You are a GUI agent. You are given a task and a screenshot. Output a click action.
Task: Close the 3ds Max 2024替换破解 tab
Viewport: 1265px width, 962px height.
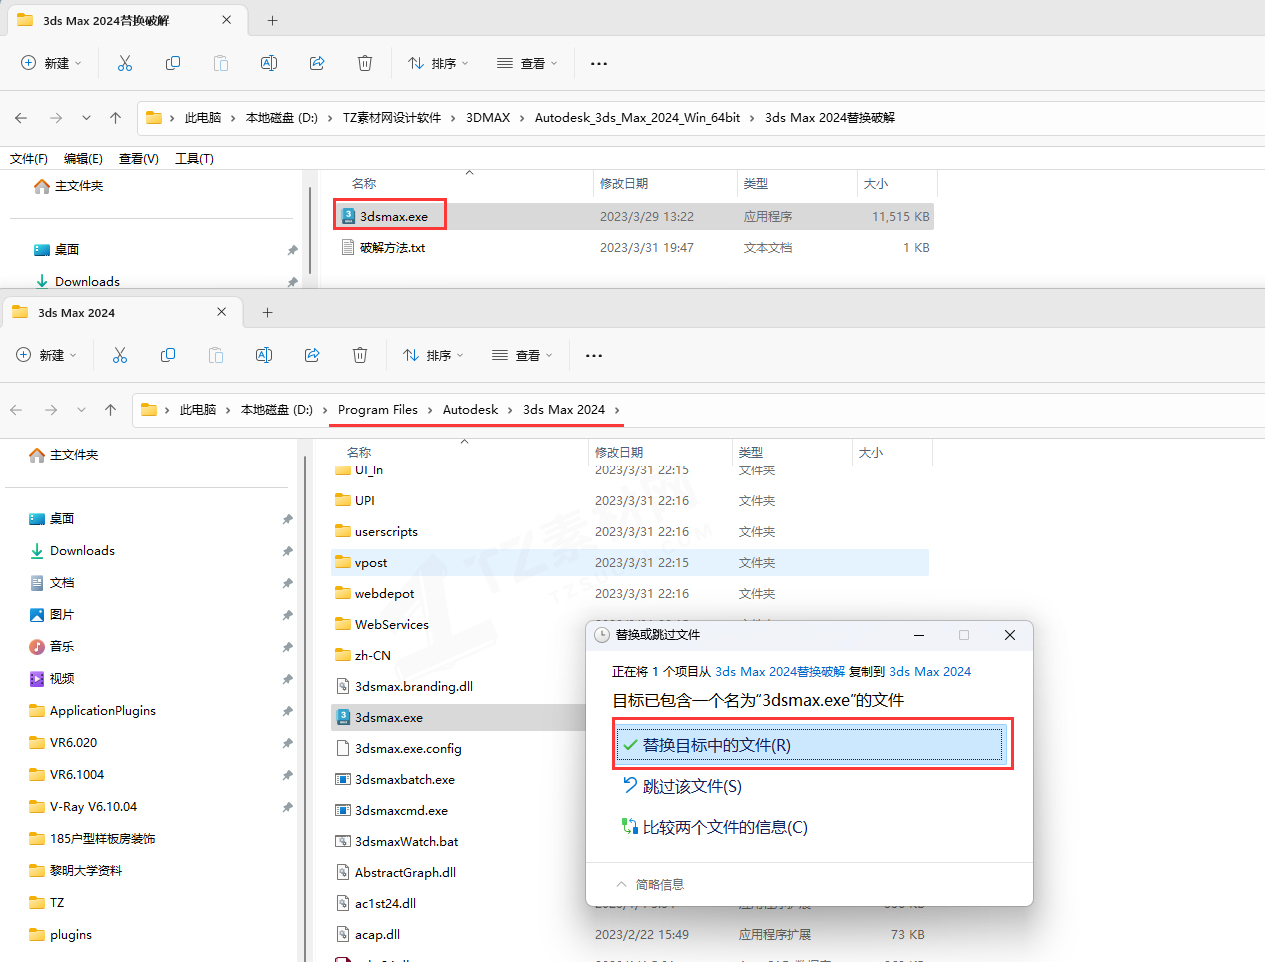(227, 20)
